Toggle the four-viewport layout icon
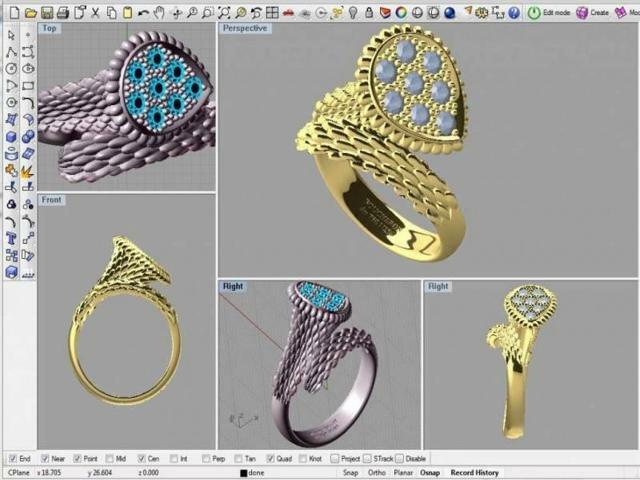This screenshot has width=640, height=480. pos(272,13)
